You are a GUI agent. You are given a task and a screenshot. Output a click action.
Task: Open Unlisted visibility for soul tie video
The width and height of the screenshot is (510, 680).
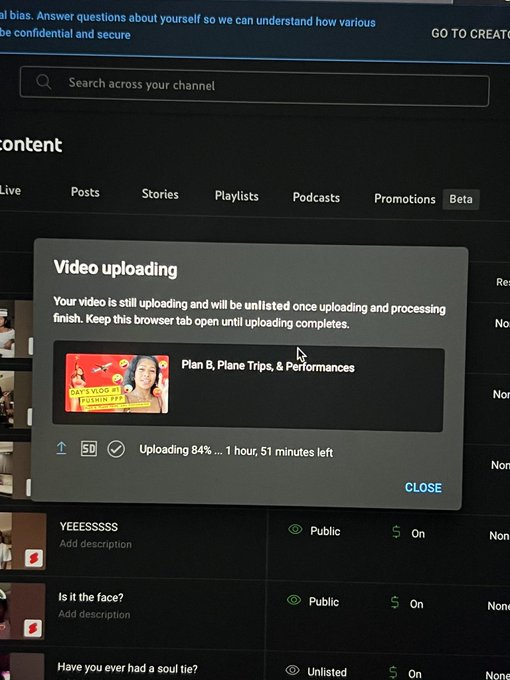(x=327, y=672)
